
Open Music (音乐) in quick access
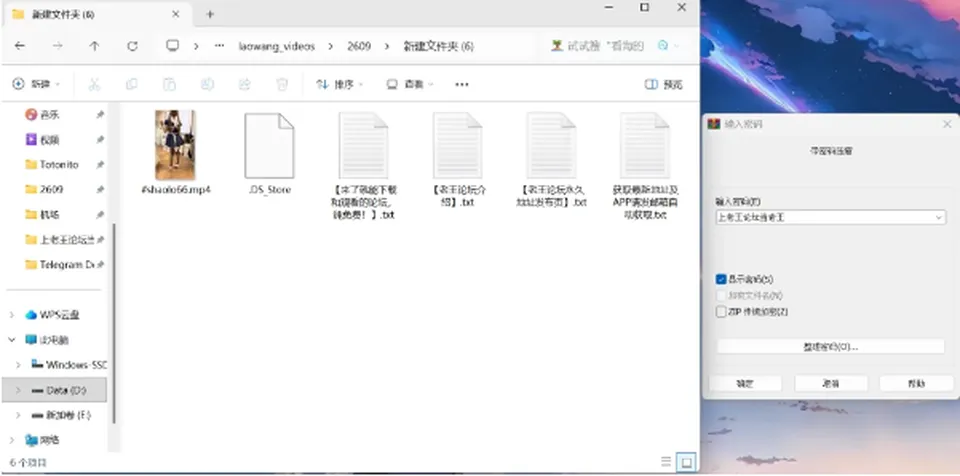click(x=50, y=115)
